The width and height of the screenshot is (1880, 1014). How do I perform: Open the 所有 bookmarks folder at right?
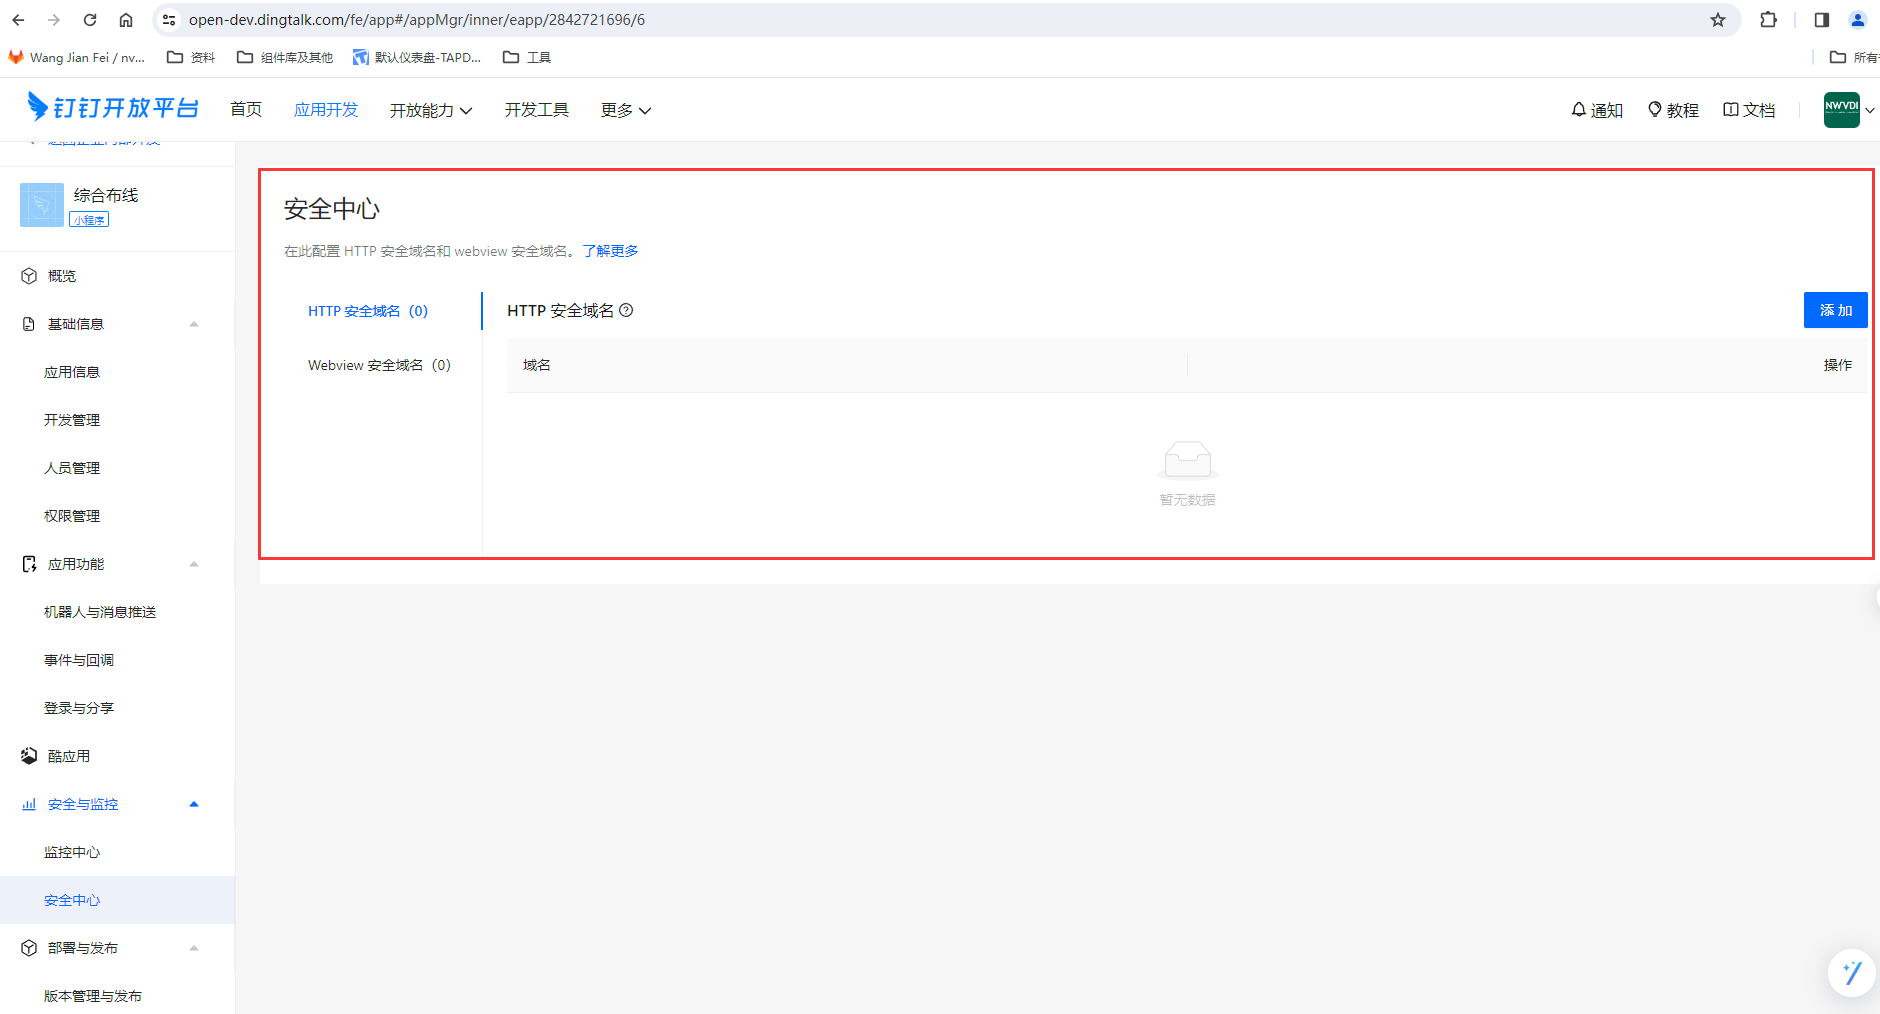click(1854, 58)
